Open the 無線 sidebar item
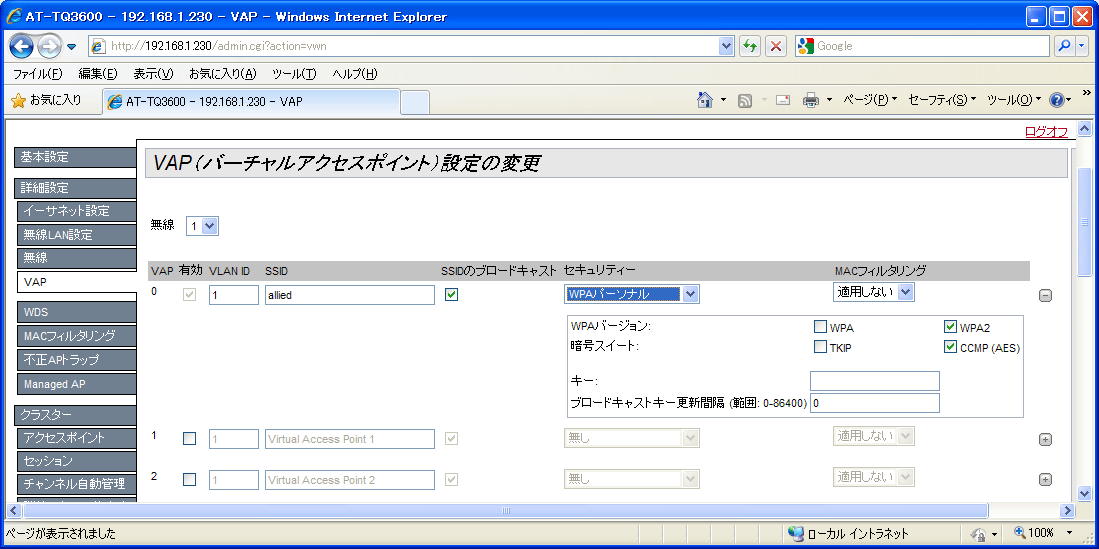The width and height of the screenshot is (1099, 549). 76,258
